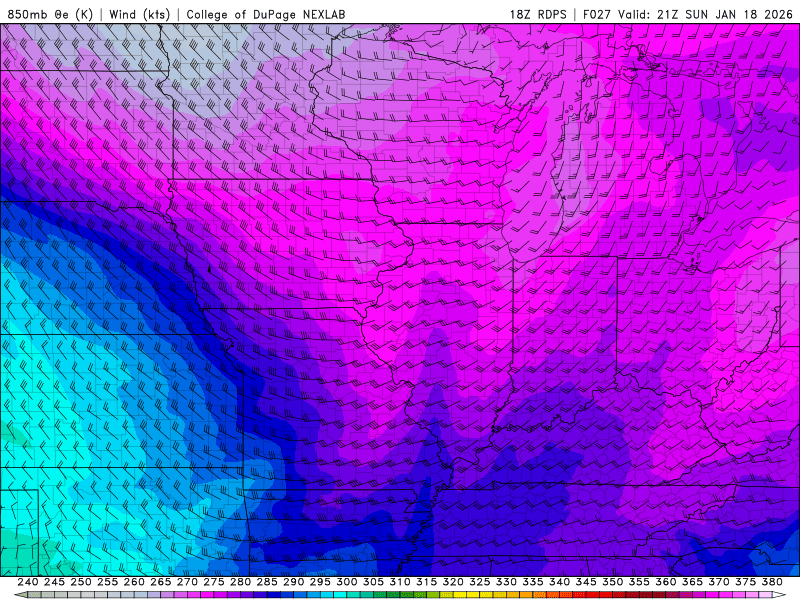
Task: Click the 245 value on the color scale
Action: pos(54,582)
